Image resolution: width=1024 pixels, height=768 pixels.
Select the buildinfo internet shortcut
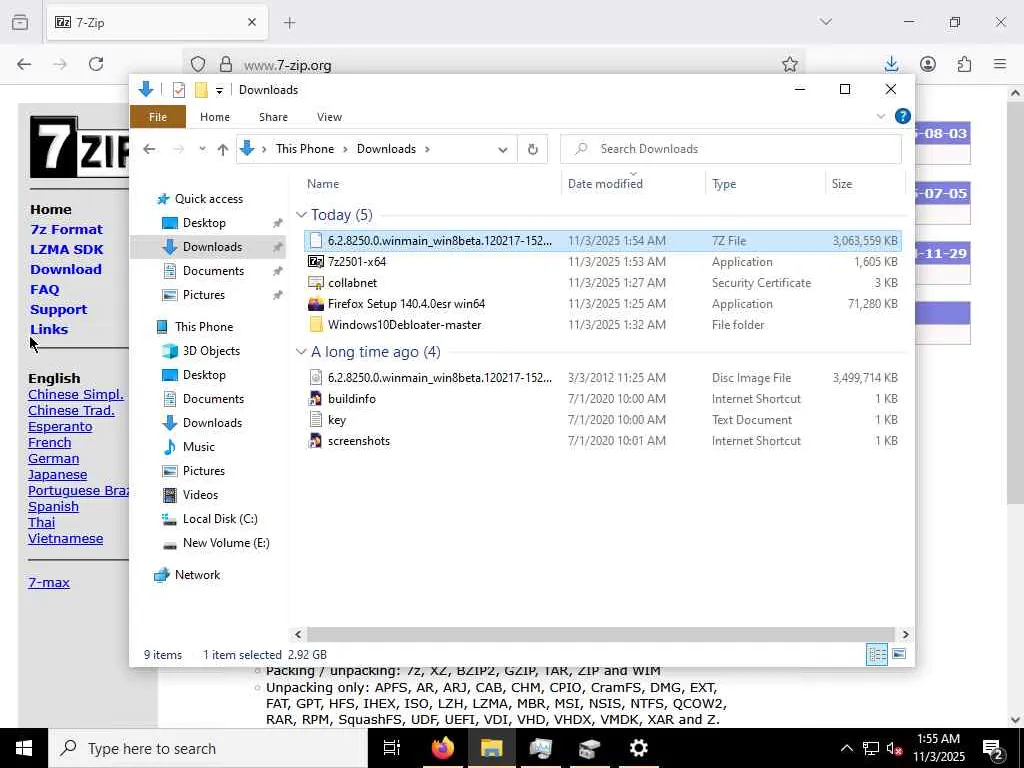click(x=603, y=398)
